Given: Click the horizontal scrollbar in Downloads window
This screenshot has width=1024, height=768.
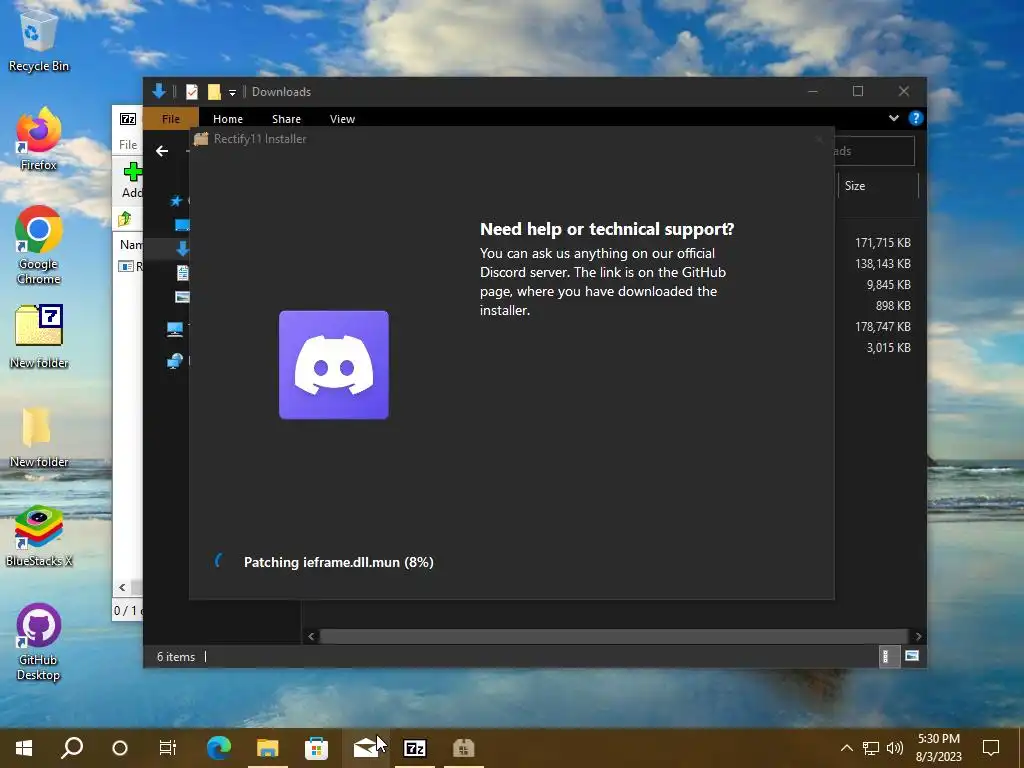Looking at the screenshot, I should [x=614, y=636].
